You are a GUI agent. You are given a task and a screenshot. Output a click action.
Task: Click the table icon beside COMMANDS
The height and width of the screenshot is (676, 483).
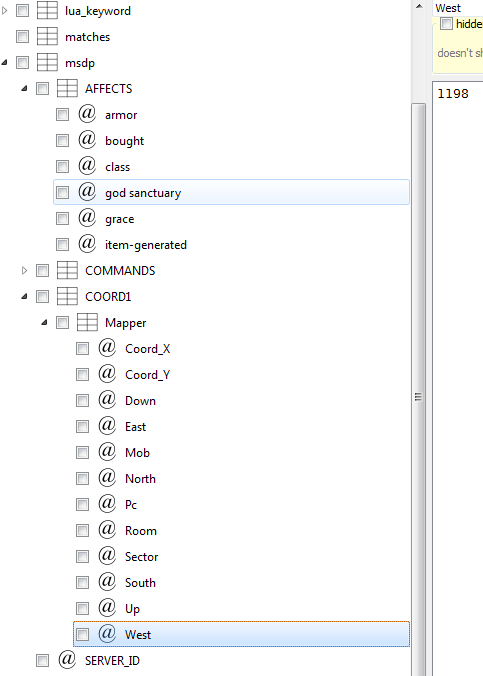[x=67, y=270]
